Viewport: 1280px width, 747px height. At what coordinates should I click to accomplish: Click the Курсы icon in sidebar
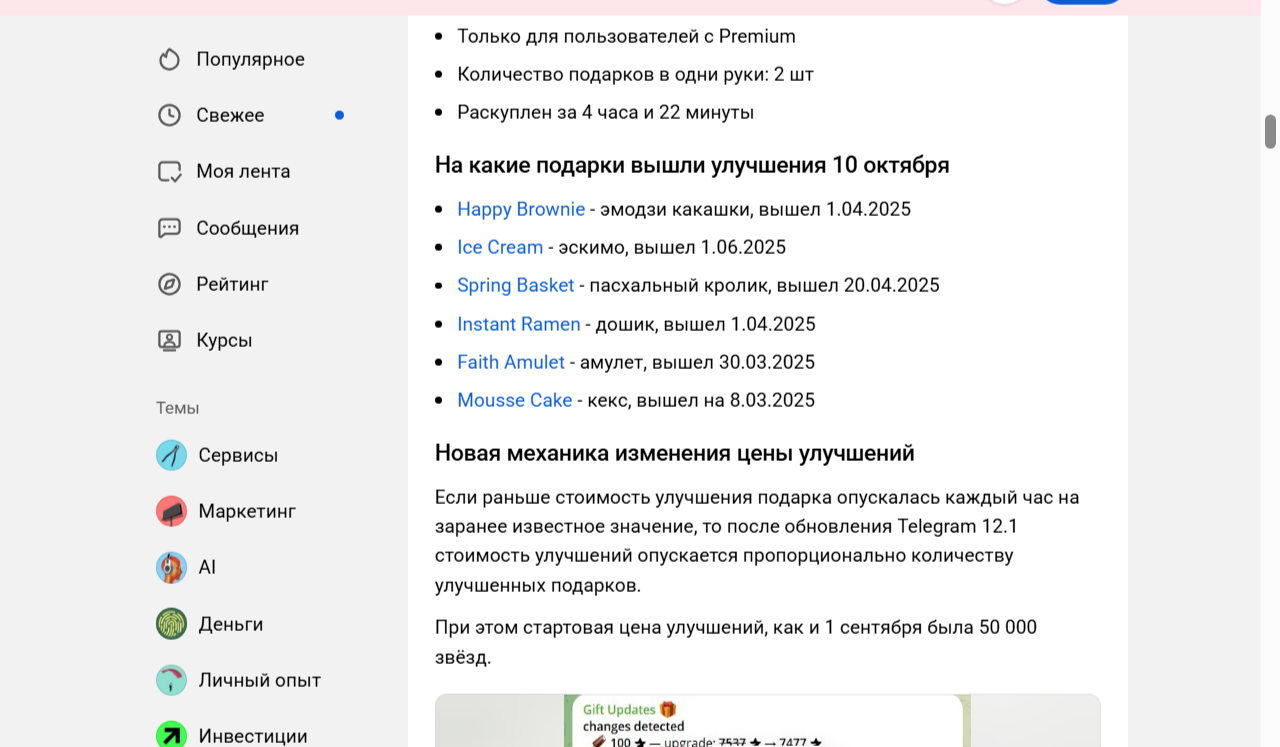(169, 340)
